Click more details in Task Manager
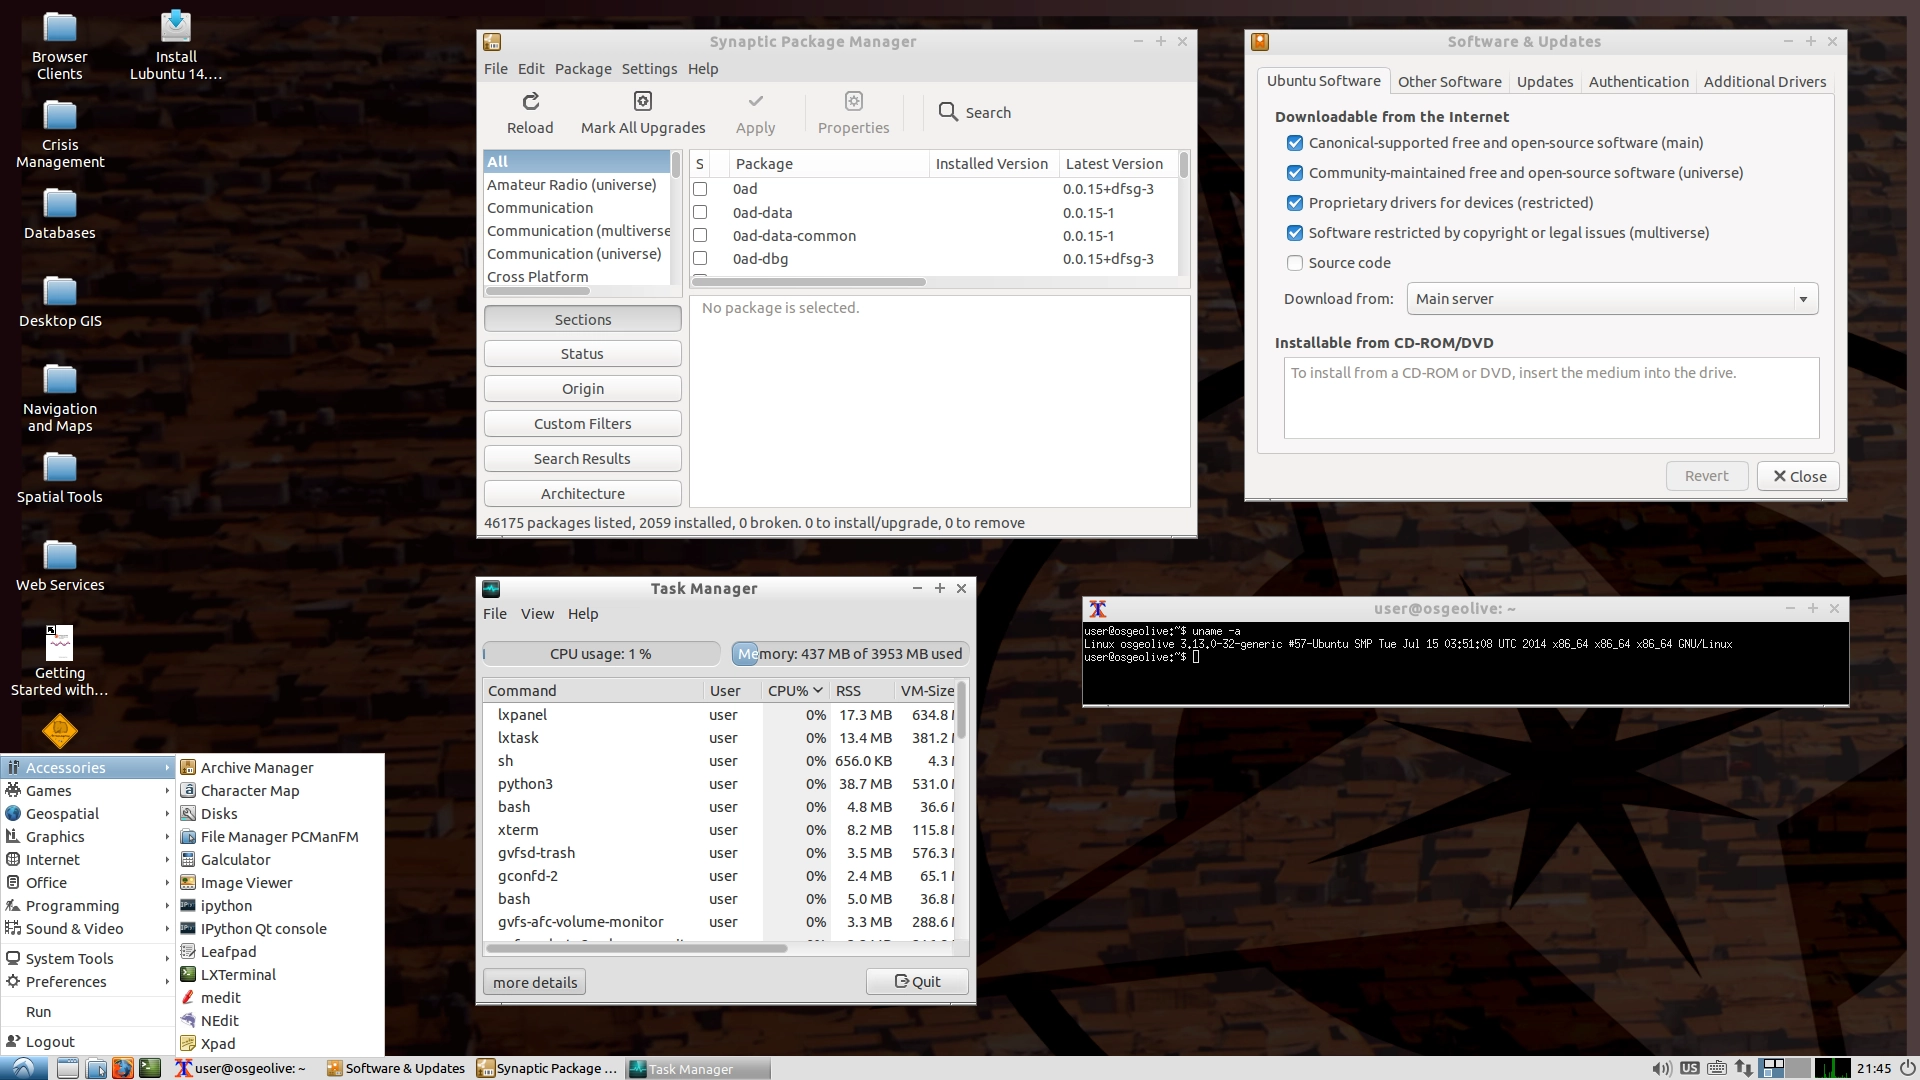The width and height of the screenshot is (1920, 1080). click(x=535, y=982)
